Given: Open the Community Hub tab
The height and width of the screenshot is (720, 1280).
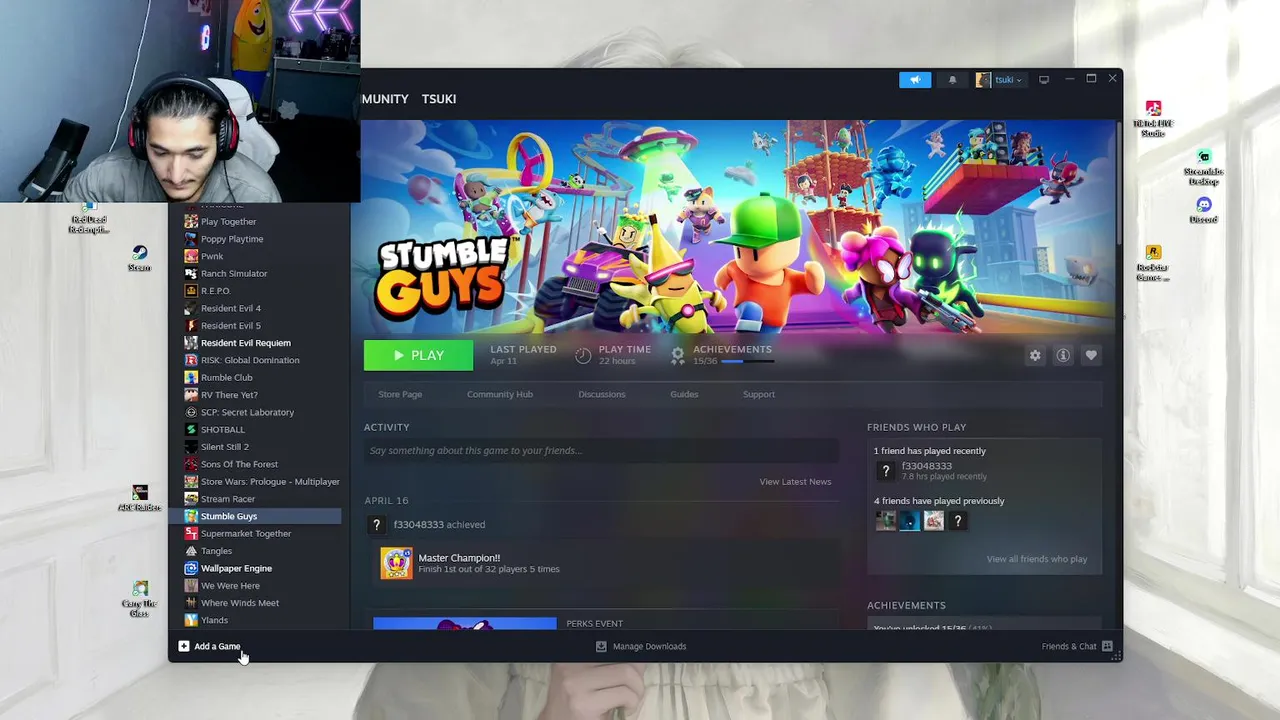Looking at the screenshot, I should pos(500,394).
